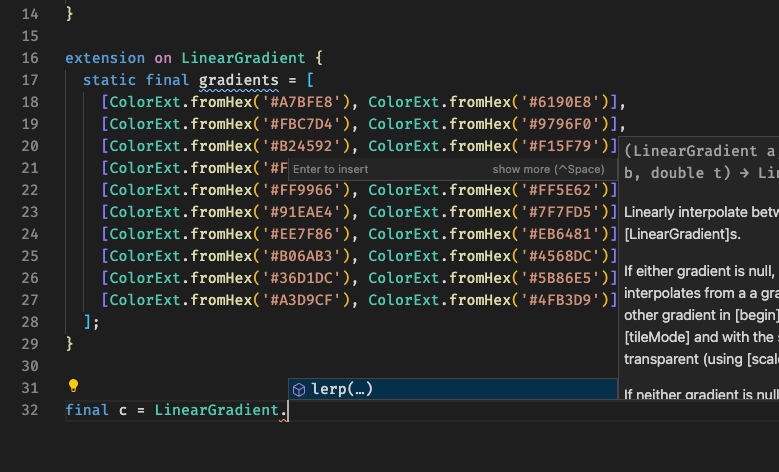Click the 'static' keyword before gradients
This screenshot has height=472, width=779.
(109, 80)
